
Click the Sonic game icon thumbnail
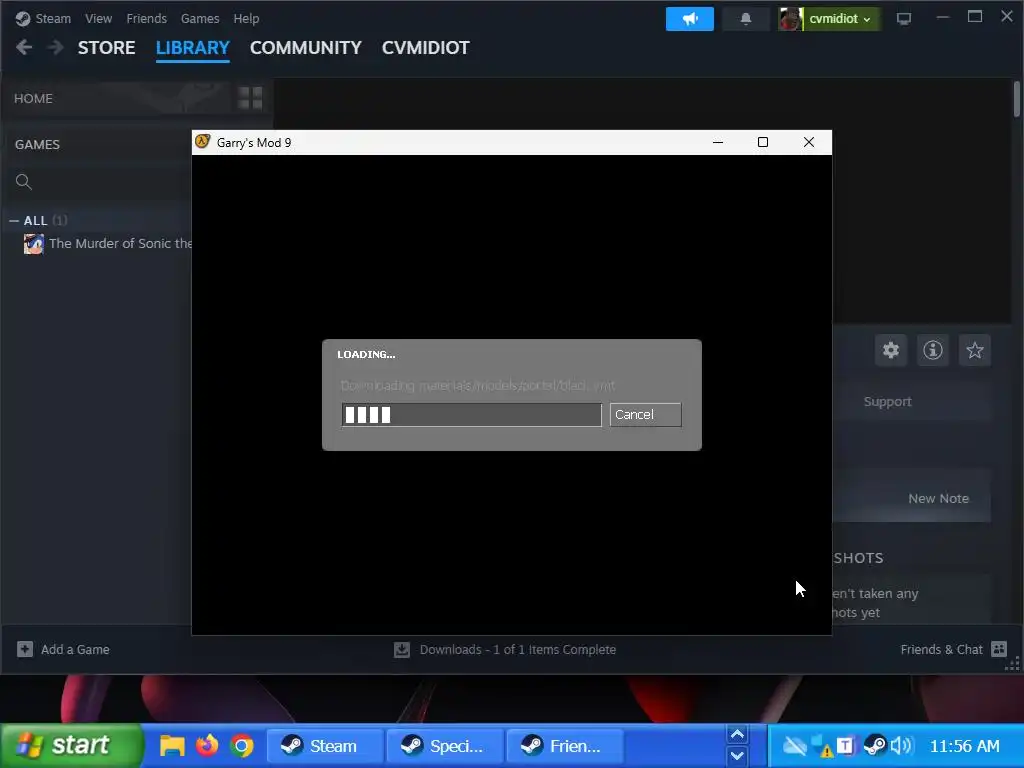click(x=33, y=244)
